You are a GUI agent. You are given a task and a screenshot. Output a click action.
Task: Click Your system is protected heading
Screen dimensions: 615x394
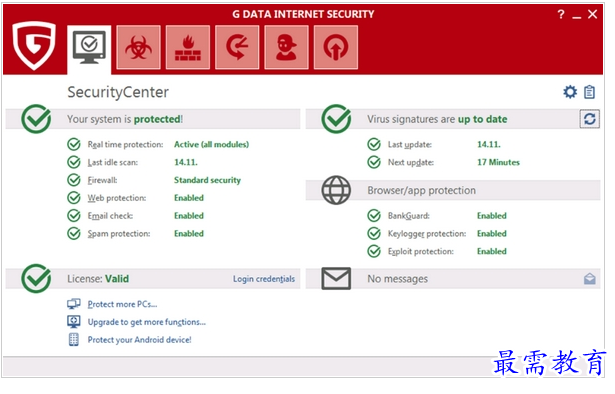pyautogui.click(x=125, y=119)
